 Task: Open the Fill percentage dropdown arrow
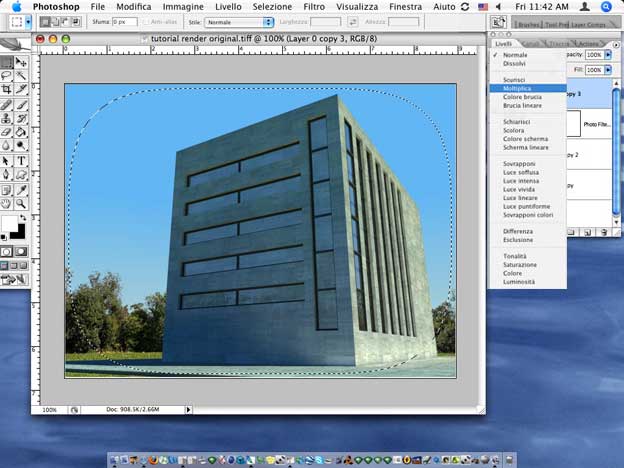(608, 70)
